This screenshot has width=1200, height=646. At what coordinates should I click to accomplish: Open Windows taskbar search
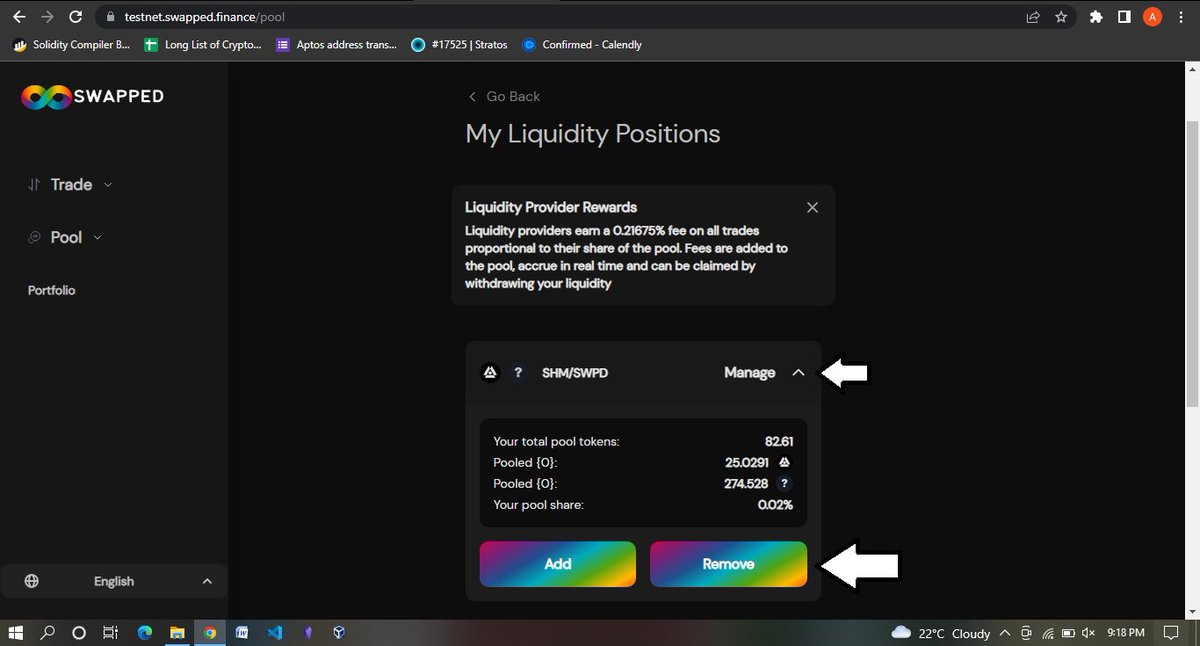coord(47,632)
